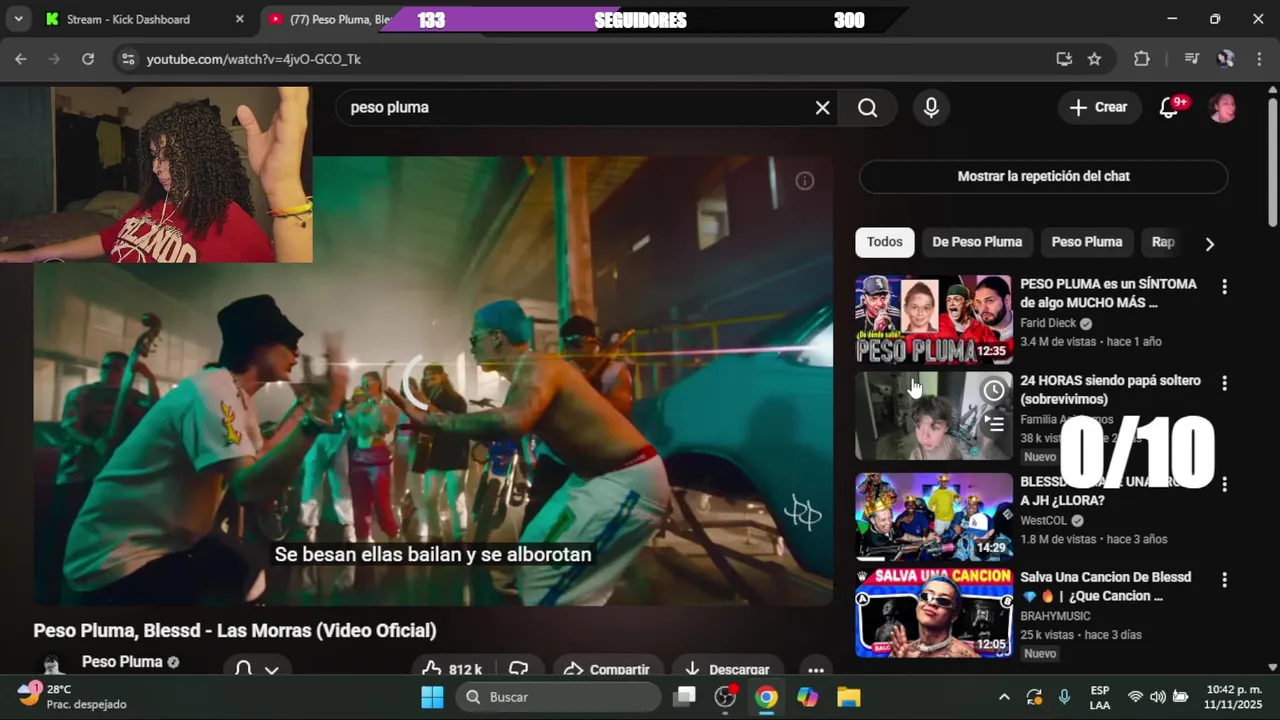Open Google Chrome from the taskbar
The width and height of the screenshot is (1280, 720).
pyautogui.click(x=766, y=697)
